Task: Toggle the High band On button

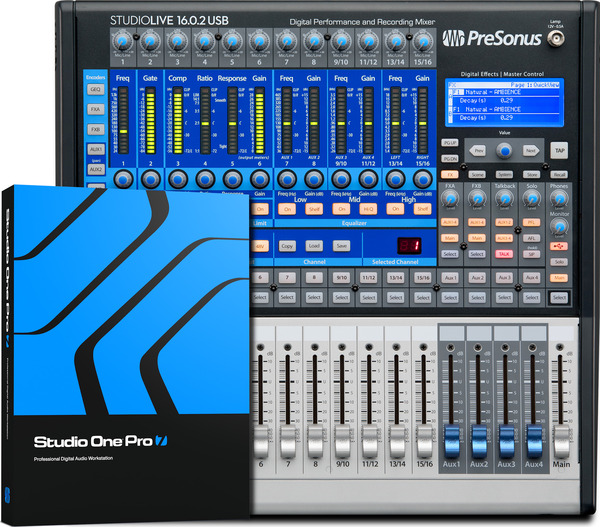Action: point(395,209)
